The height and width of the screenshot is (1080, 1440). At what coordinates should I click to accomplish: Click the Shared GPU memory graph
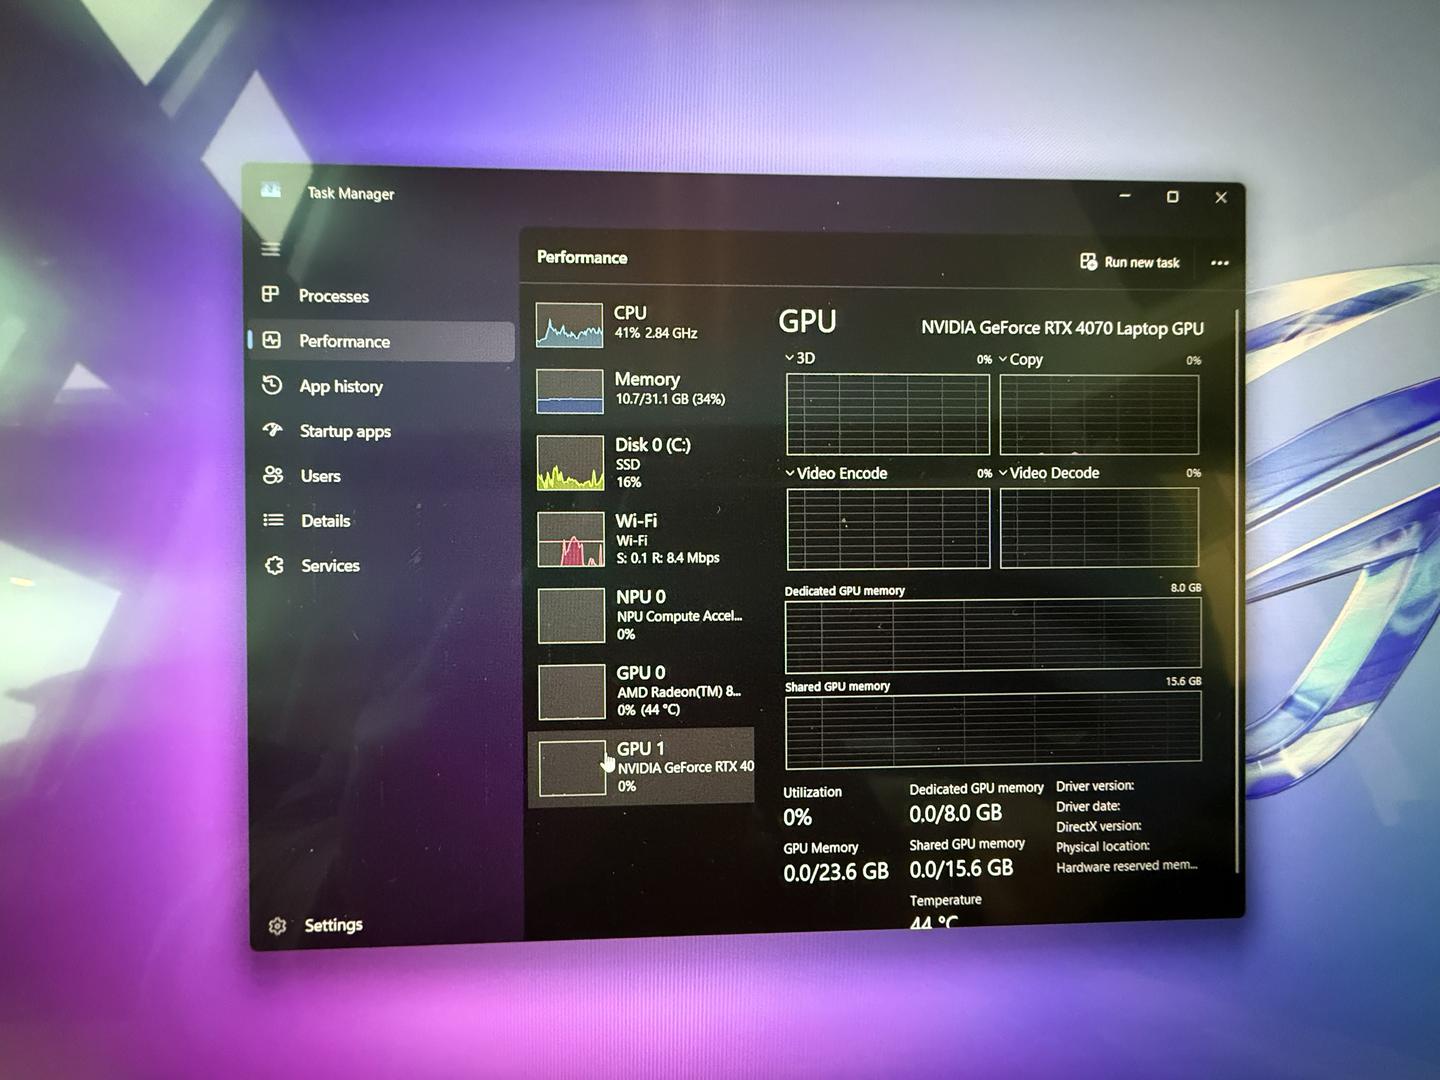point(993,730)
